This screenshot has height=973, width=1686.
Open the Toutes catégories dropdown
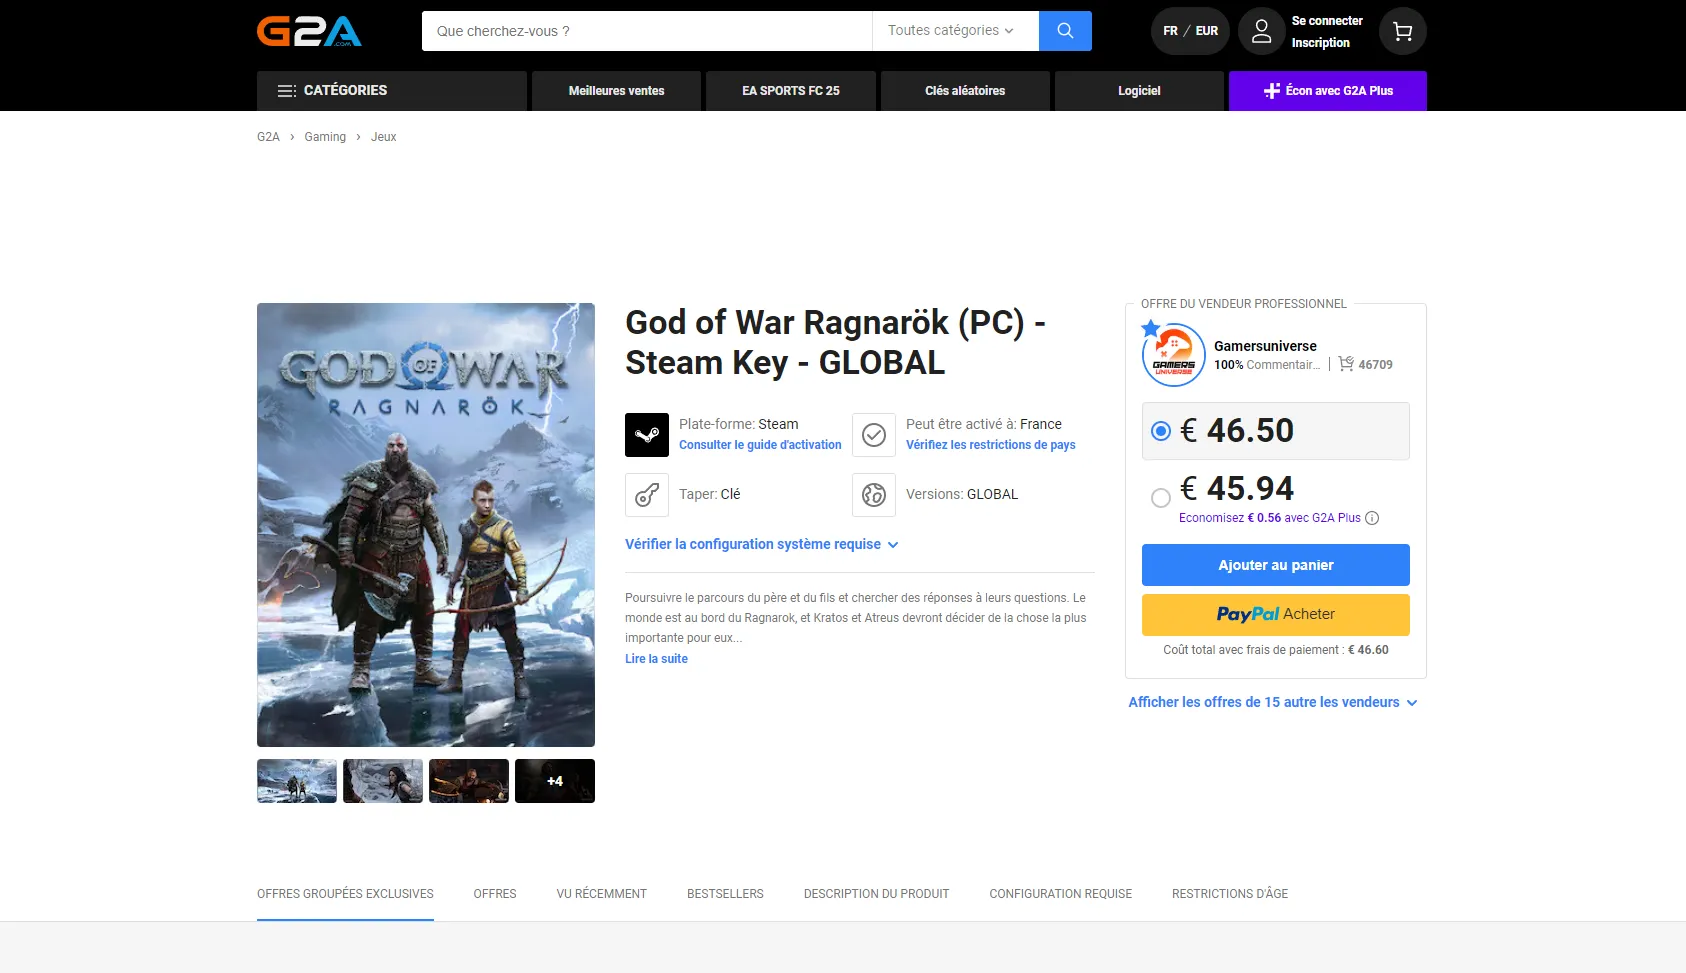point(950,31)
